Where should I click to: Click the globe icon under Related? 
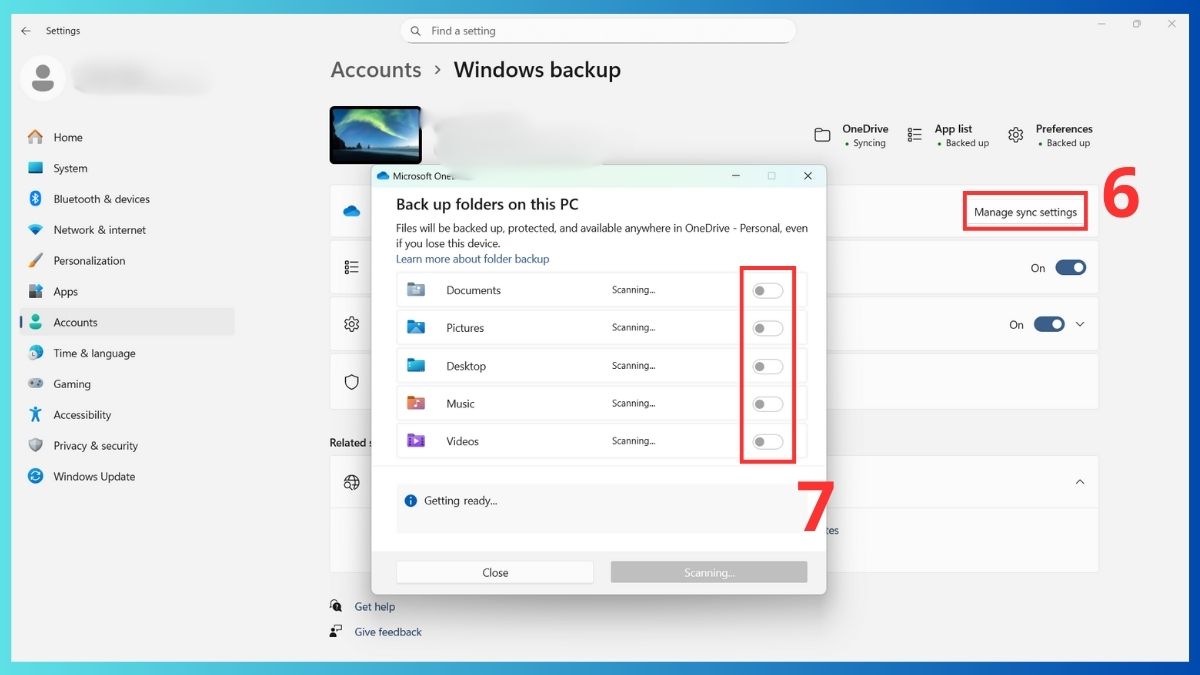tap(351, 482)
